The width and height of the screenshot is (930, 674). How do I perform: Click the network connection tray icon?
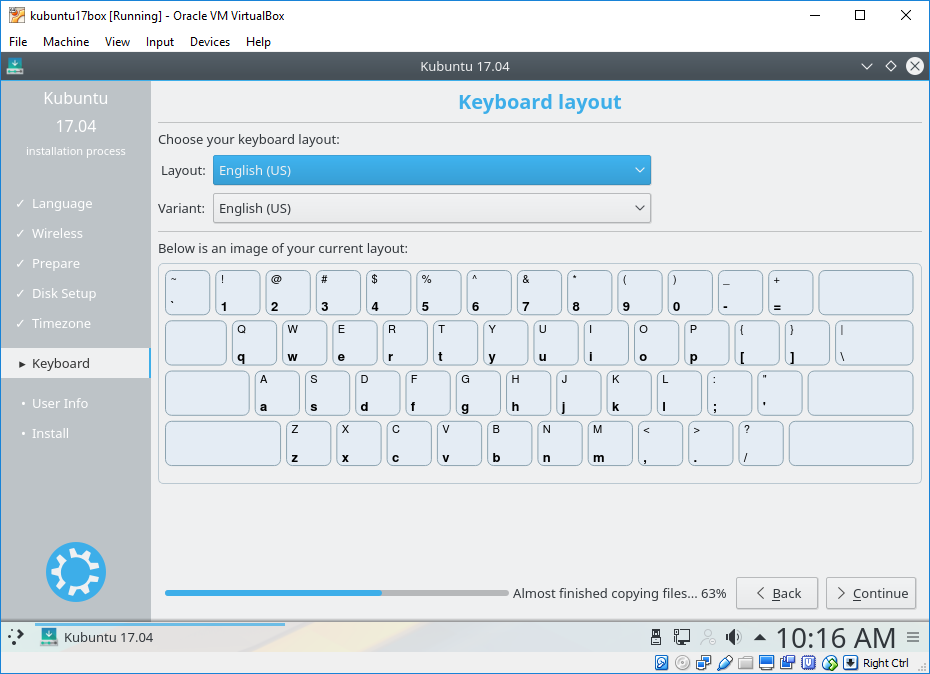(x=681, y=637)
